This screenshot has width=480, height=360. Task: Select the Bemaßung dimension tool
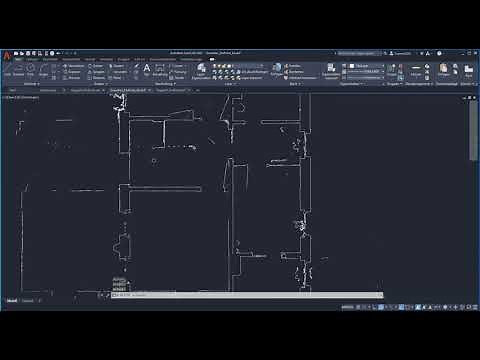160,70
